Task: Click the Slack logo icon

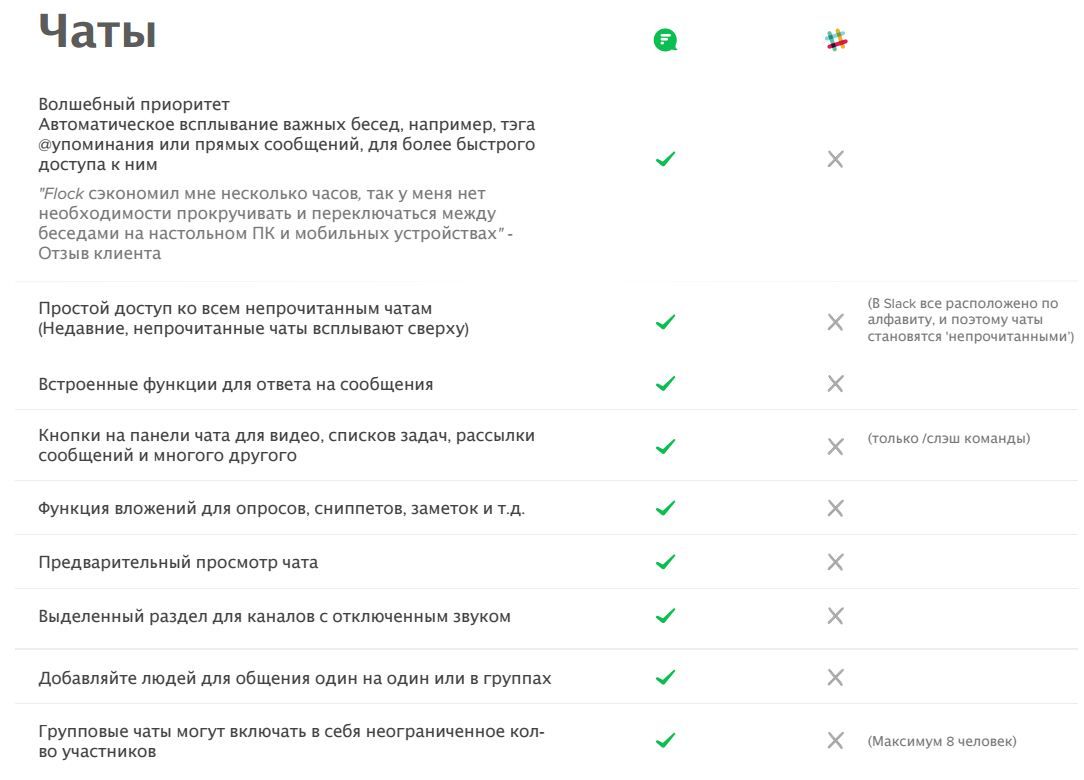Action: click(836, 41)
